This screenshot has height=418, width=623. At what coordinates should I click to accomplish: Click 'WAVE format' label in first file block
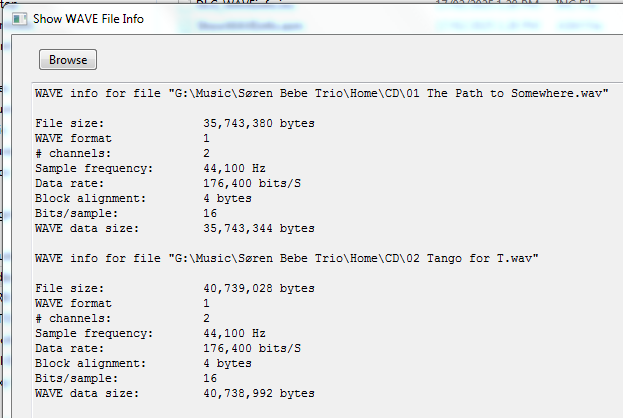click(73, 138)
